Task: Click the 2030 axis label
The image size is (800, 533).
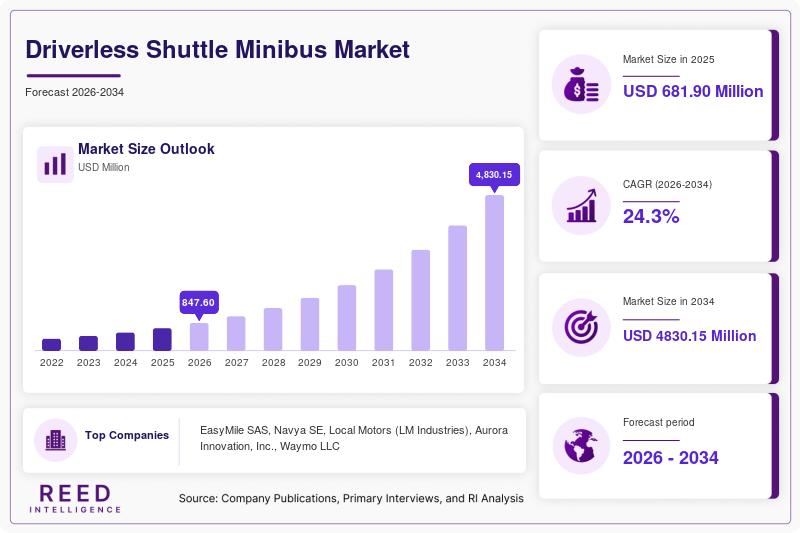Action: (x=346, y=363)
